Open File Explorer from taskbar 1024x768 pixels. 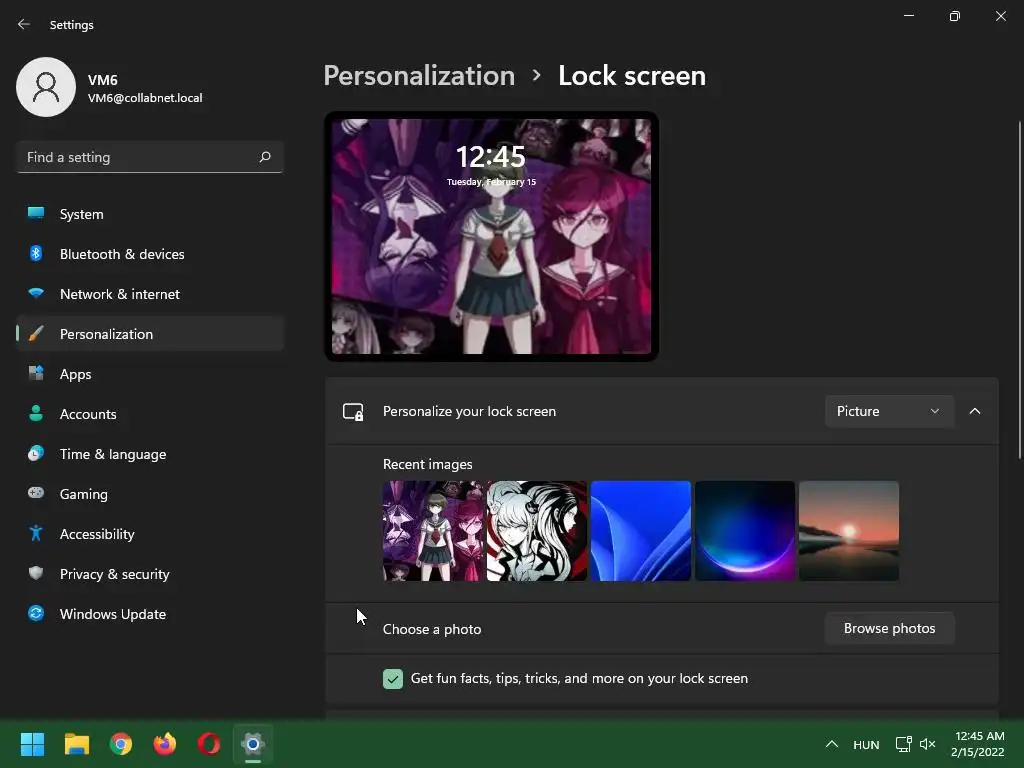coord(76,744)
